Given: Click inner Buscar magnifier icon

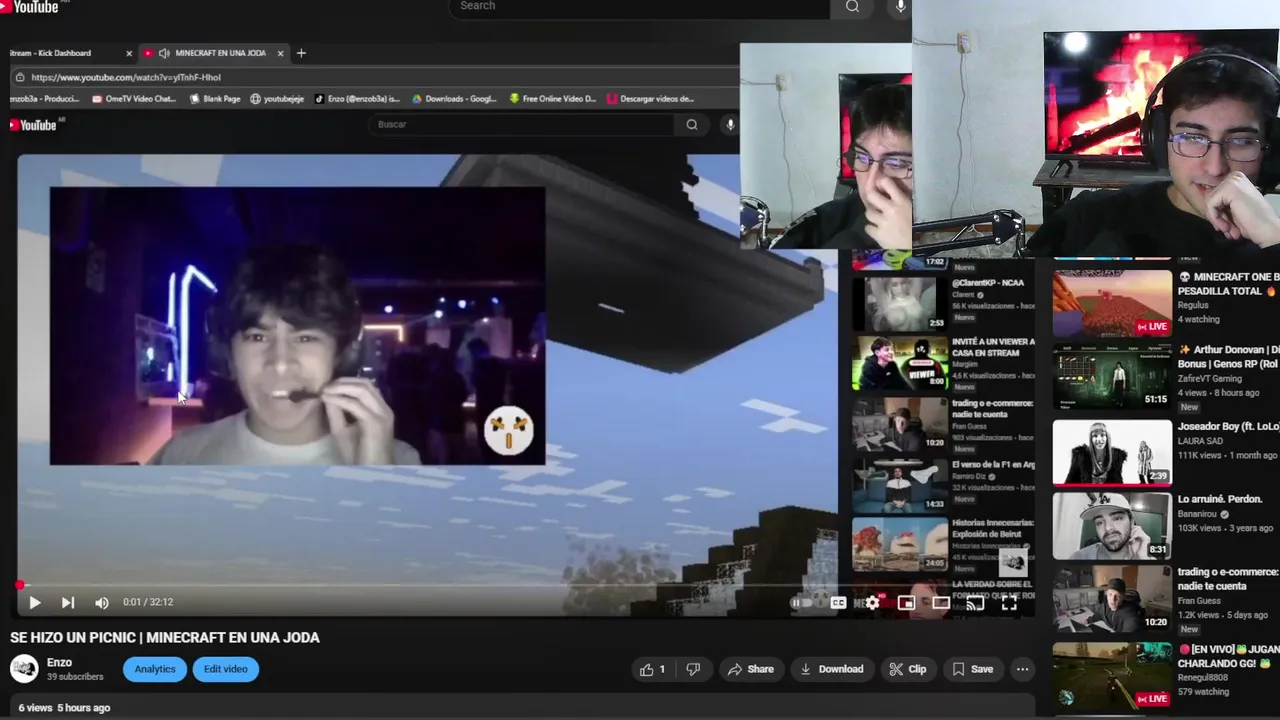Looking at the screenshot, I should tap(692, 125).
